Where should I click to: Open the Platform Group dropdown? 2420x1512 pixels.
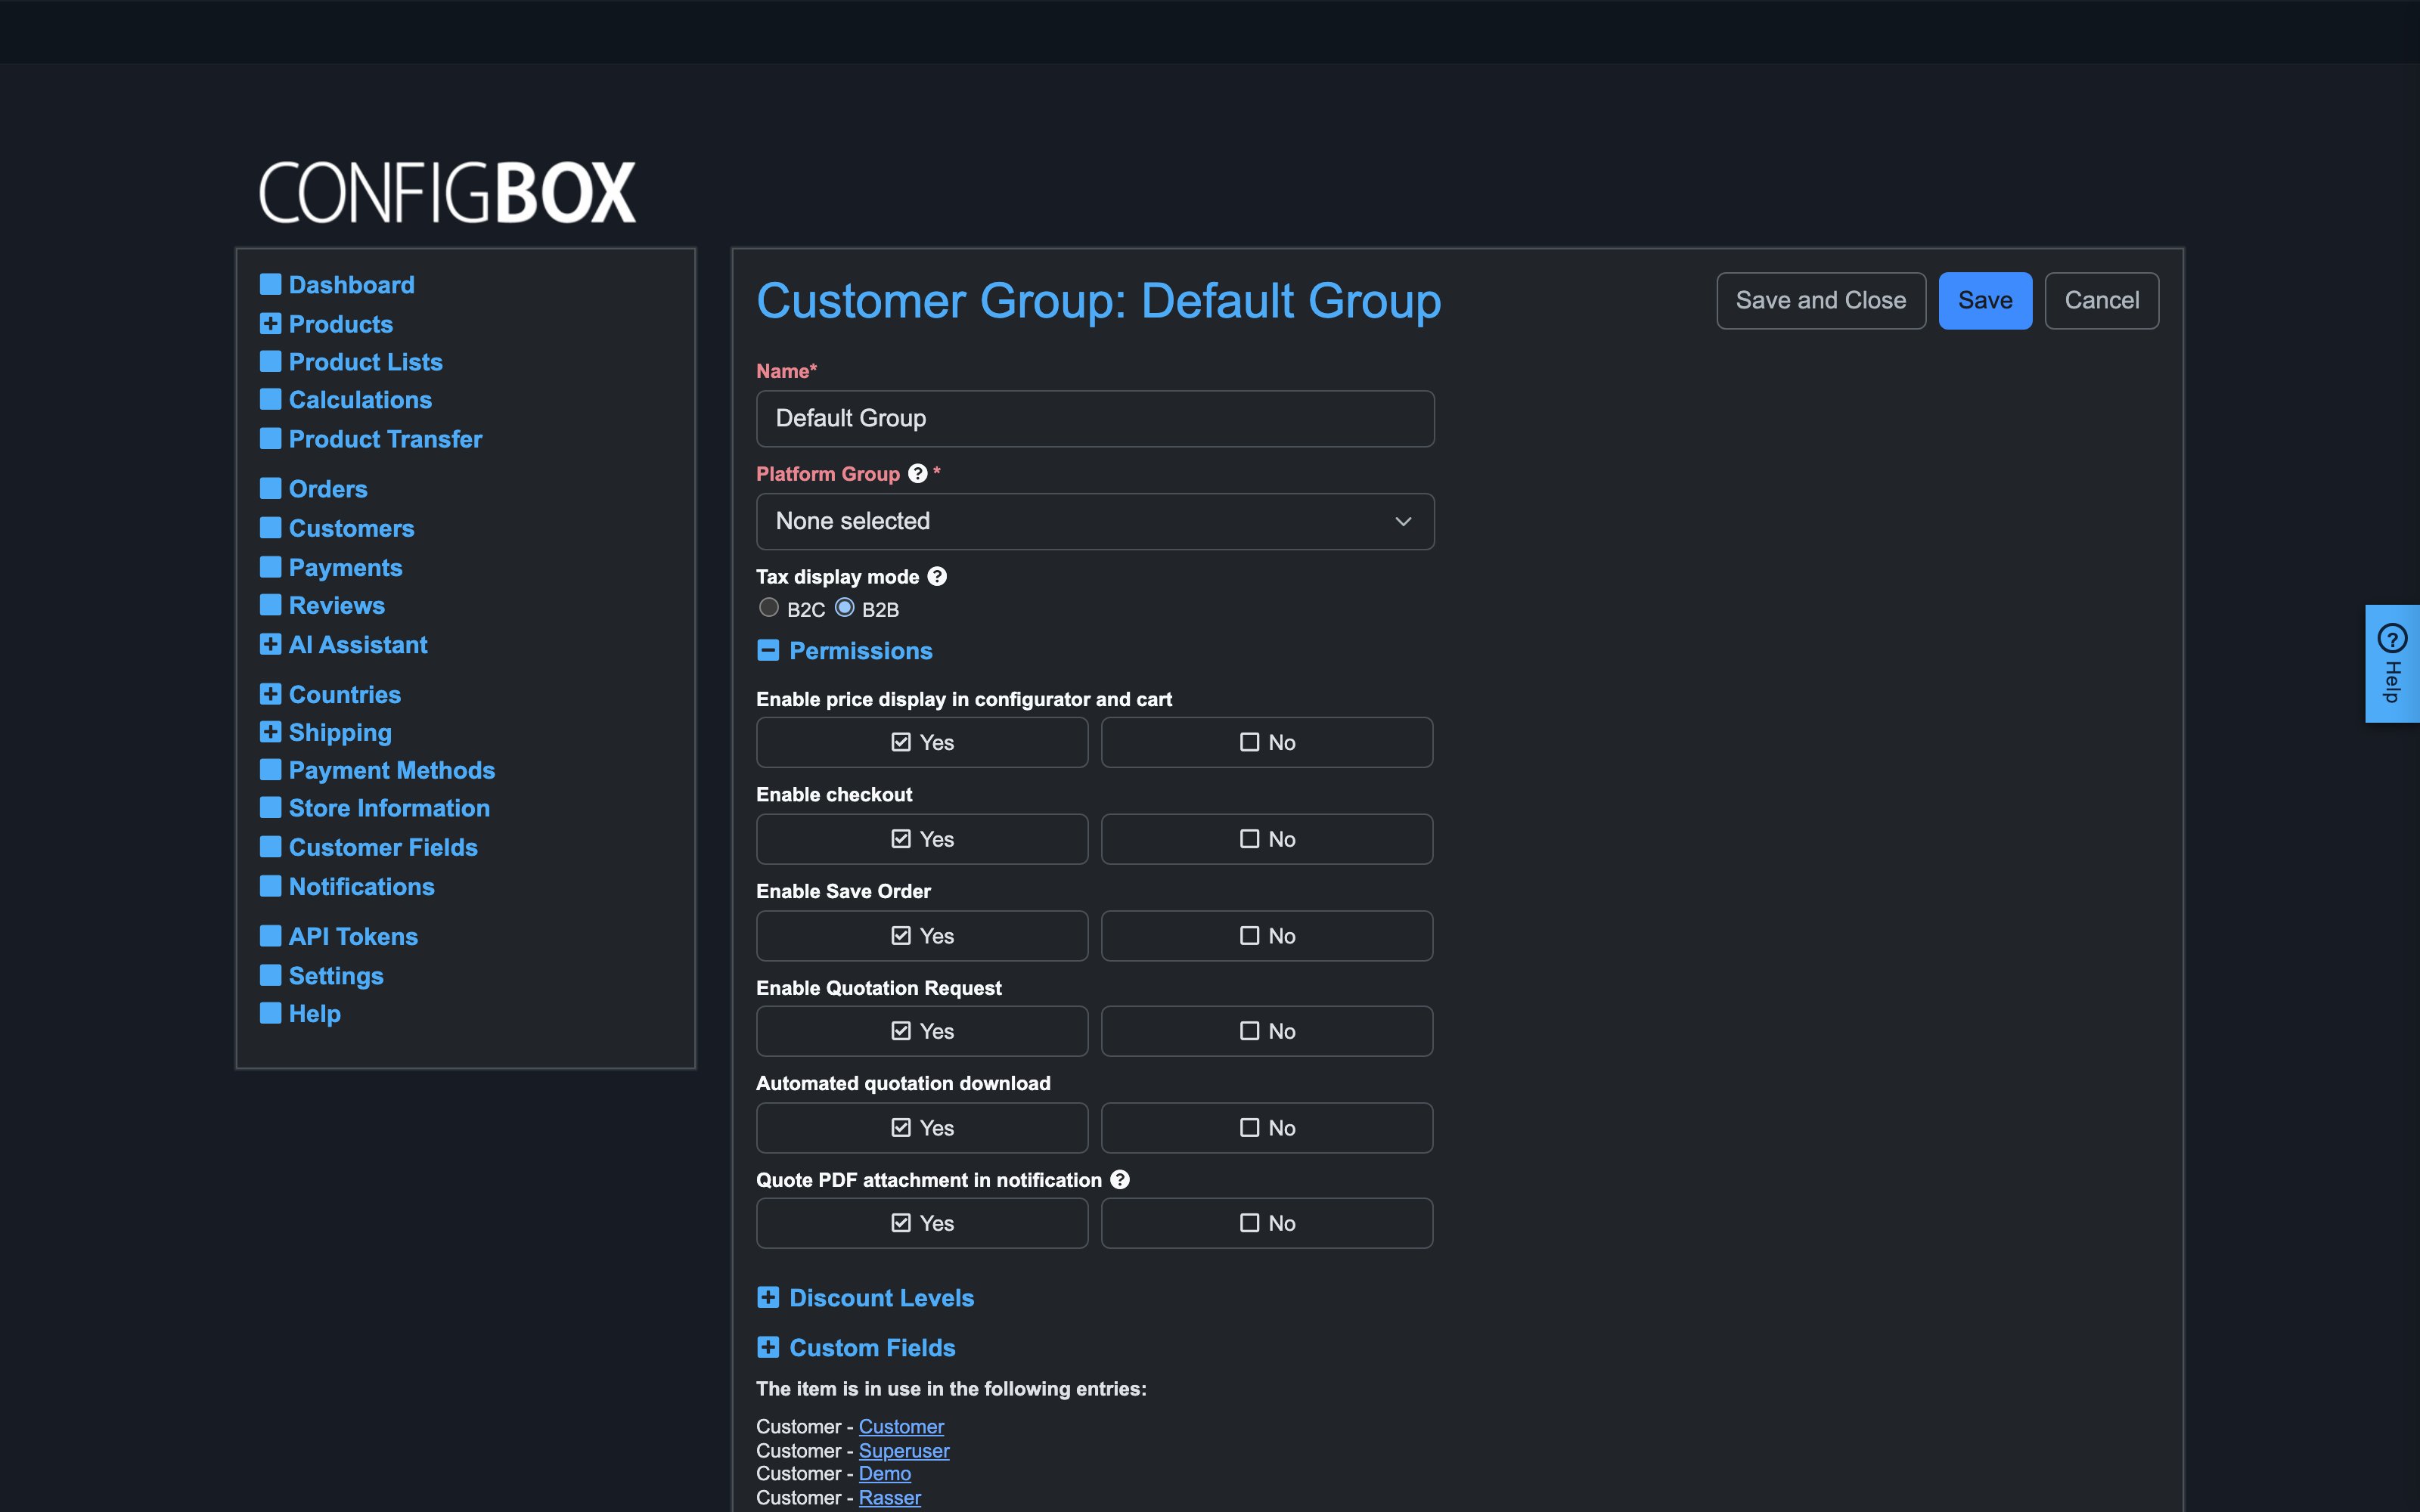pos(1095,521)
